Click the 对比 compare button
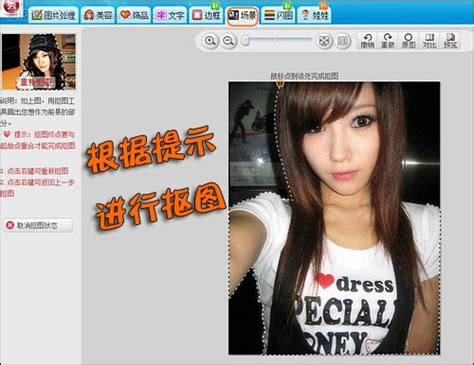Viewport: 474px width, 365px height. point(429,41)
